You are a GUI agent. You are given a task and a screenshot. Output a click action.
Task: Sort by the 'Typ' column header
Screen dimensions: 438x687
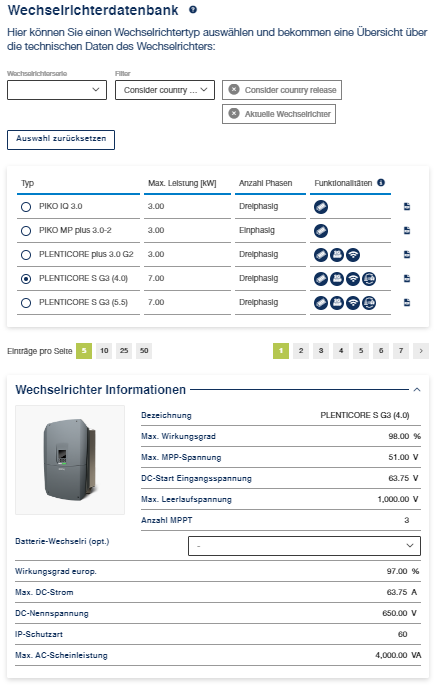(28, 183)
